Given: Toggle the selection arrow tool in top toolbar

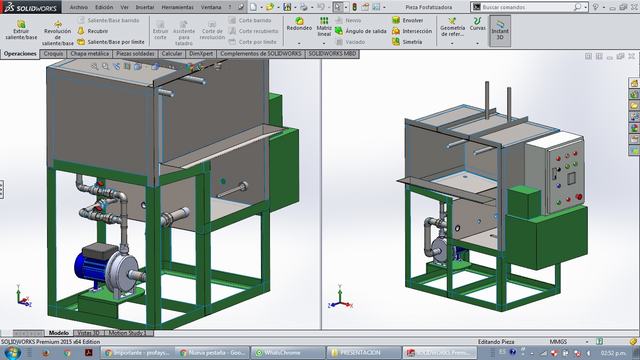Looking at the screenshot, I should tap(338, 7).
